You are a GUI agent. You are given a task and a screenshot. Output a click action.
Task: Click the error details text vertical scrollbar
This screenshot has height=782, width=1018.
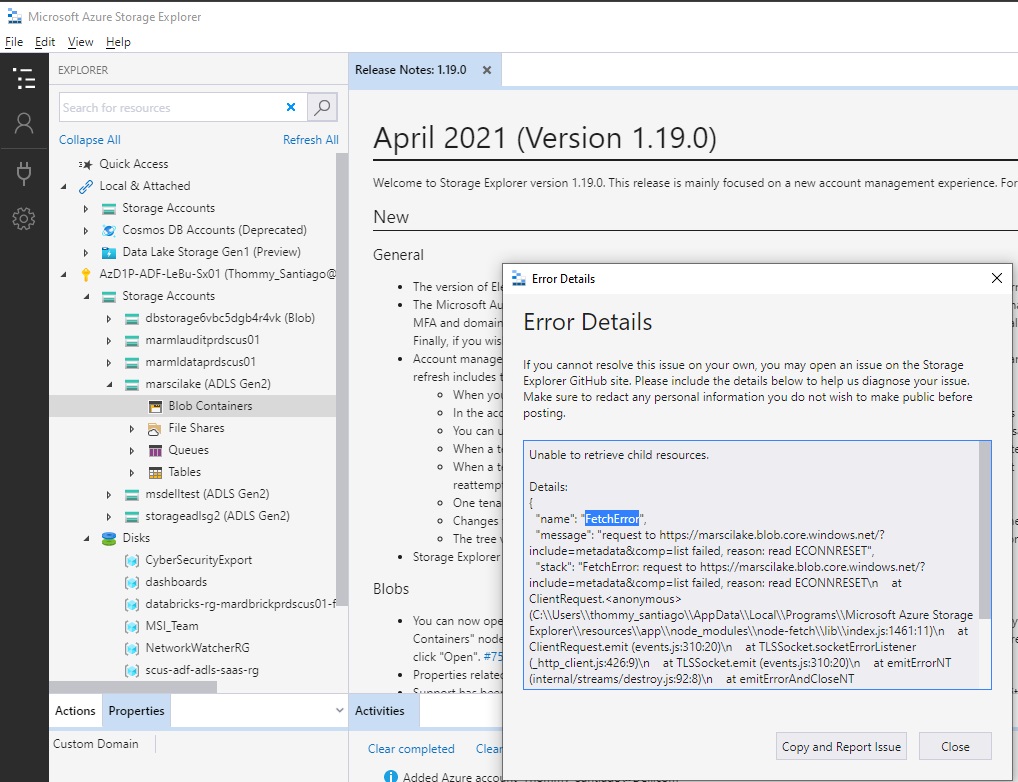coord(985,529)
